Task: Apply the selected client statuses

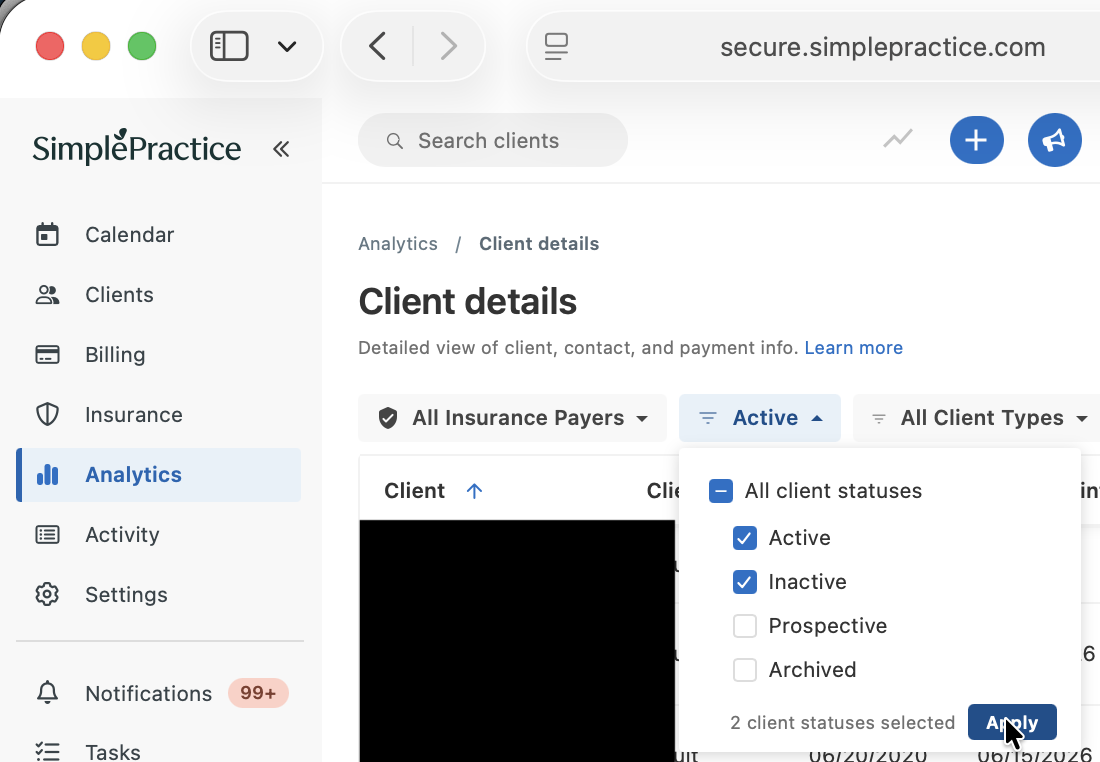Action: pyautogui.click(x=1012, y=722)
